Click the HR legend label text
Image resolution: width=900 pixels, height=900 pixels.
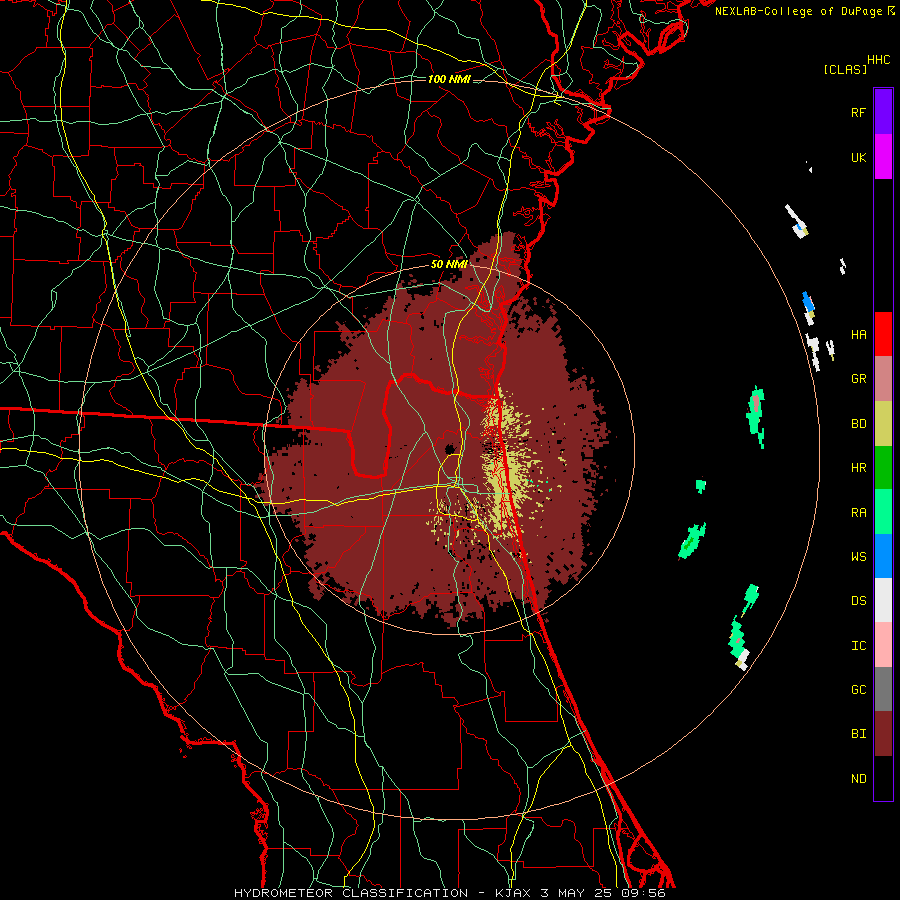[x=858, y=468]
